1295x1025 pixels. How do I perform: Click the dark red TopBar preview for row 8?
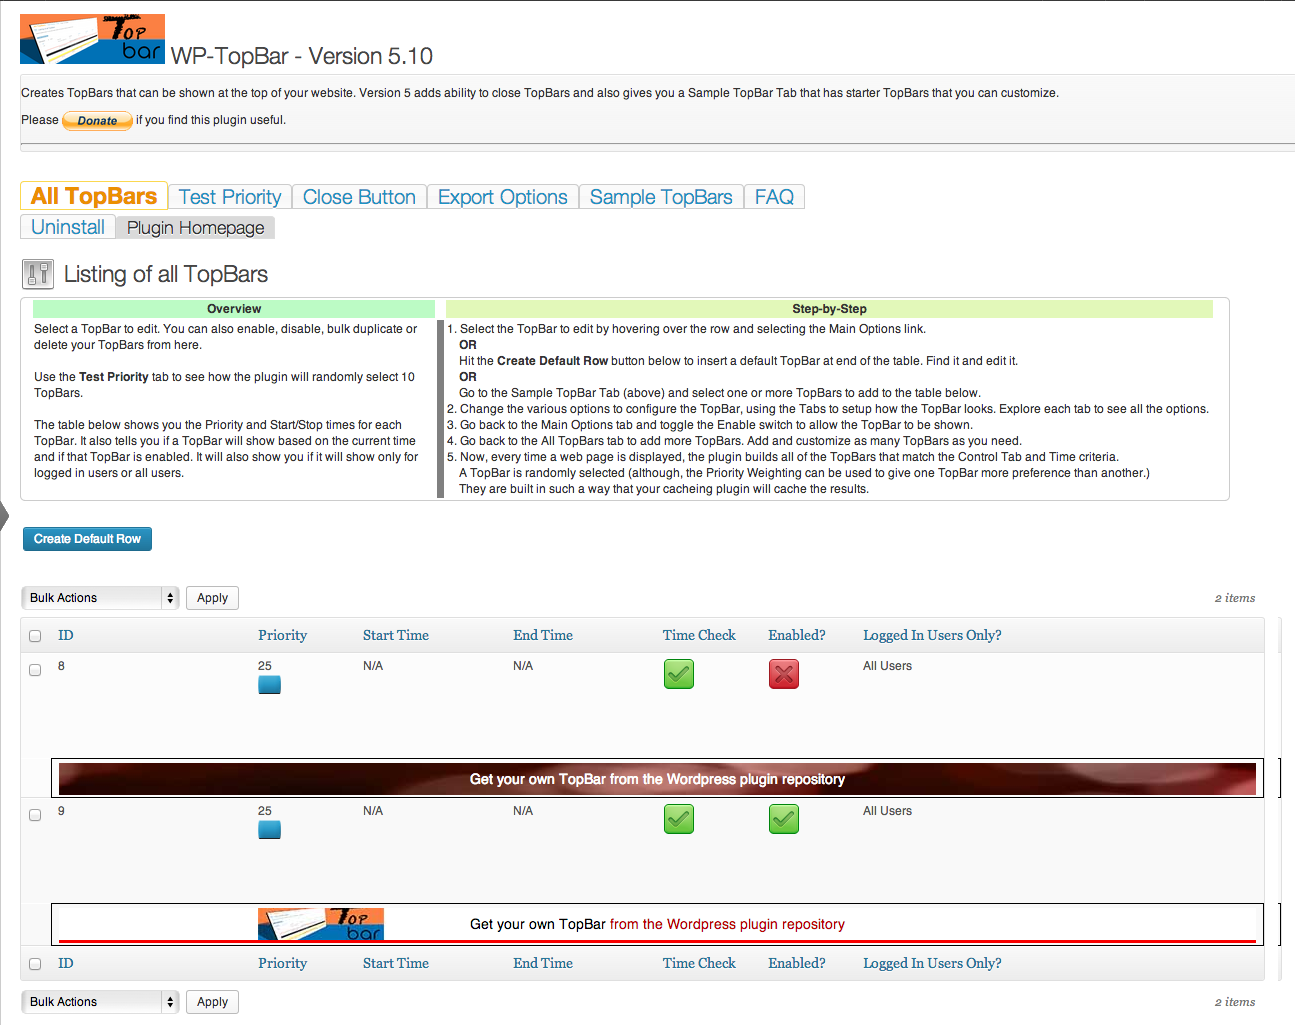(x=657, y=779)
